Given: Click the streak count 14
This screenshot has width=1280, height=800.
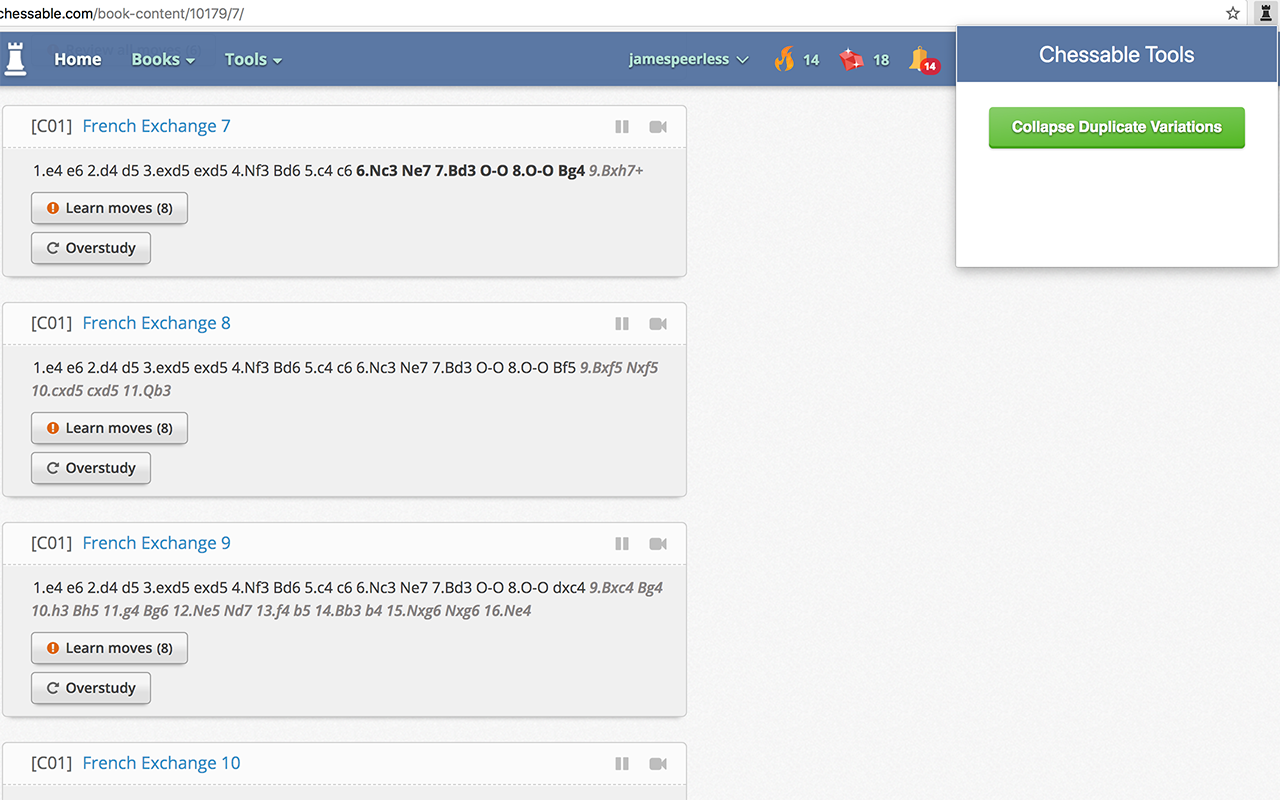Looking at the screenshot, I should (811, 60).
